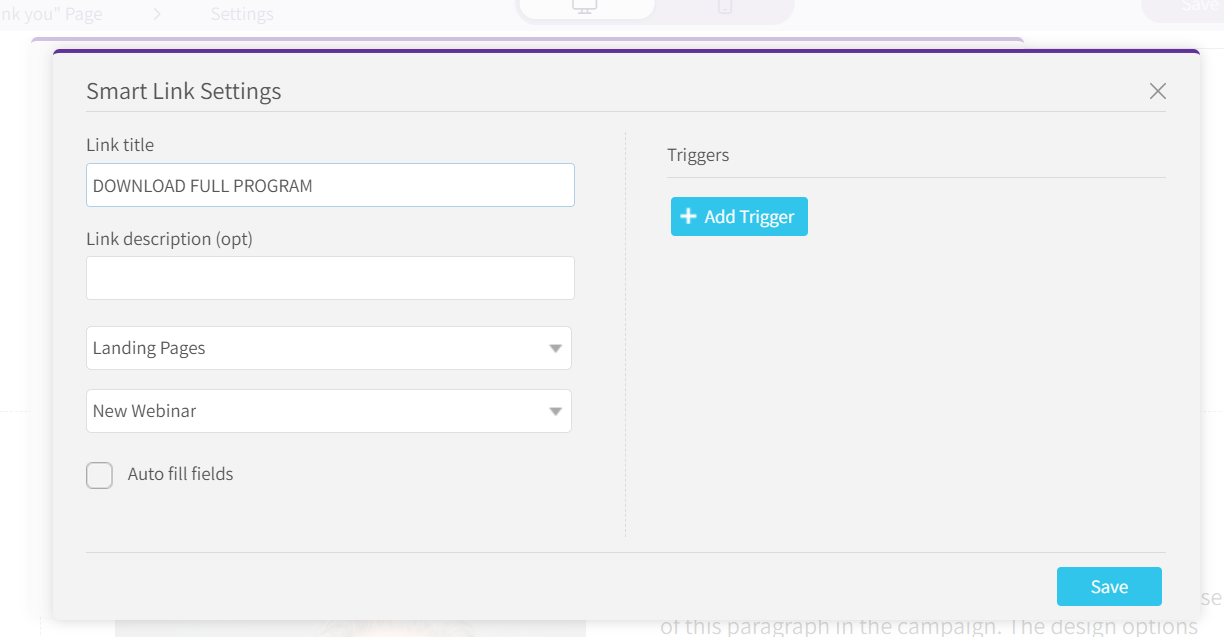Screen dimensions: 1224x637
Task: Click the New Webinar dropdown arrow
Action: point(555,412)
